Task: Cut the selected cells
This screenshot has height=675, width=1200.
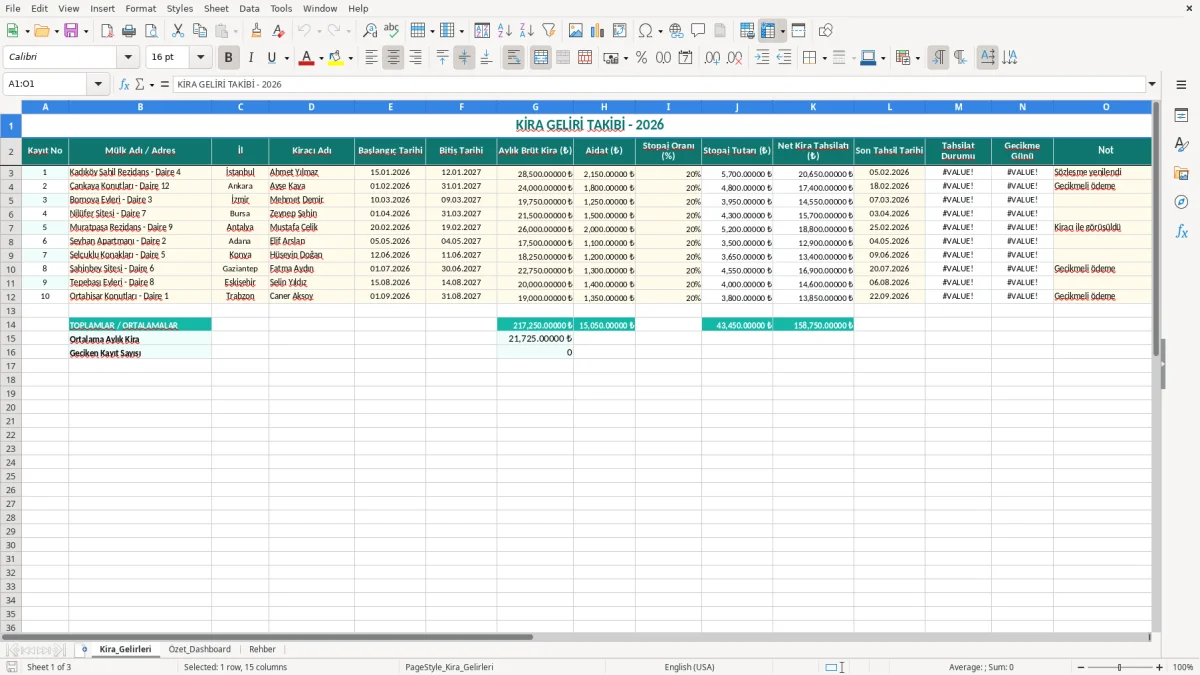Action: click(178, 31)
